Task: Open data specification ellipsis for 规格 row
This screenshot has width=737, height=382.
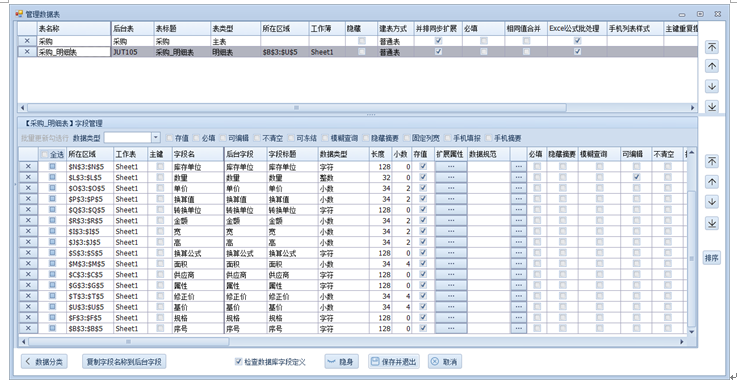Action: (x=518, y=318)
